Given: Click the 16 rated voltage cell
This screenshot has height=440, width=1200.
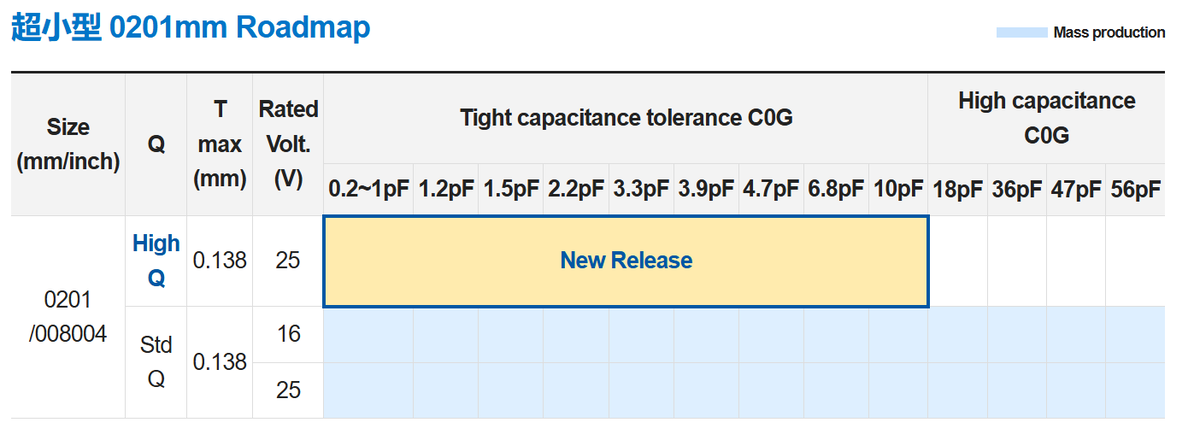Looking at the screenshot, I should 288,334.
